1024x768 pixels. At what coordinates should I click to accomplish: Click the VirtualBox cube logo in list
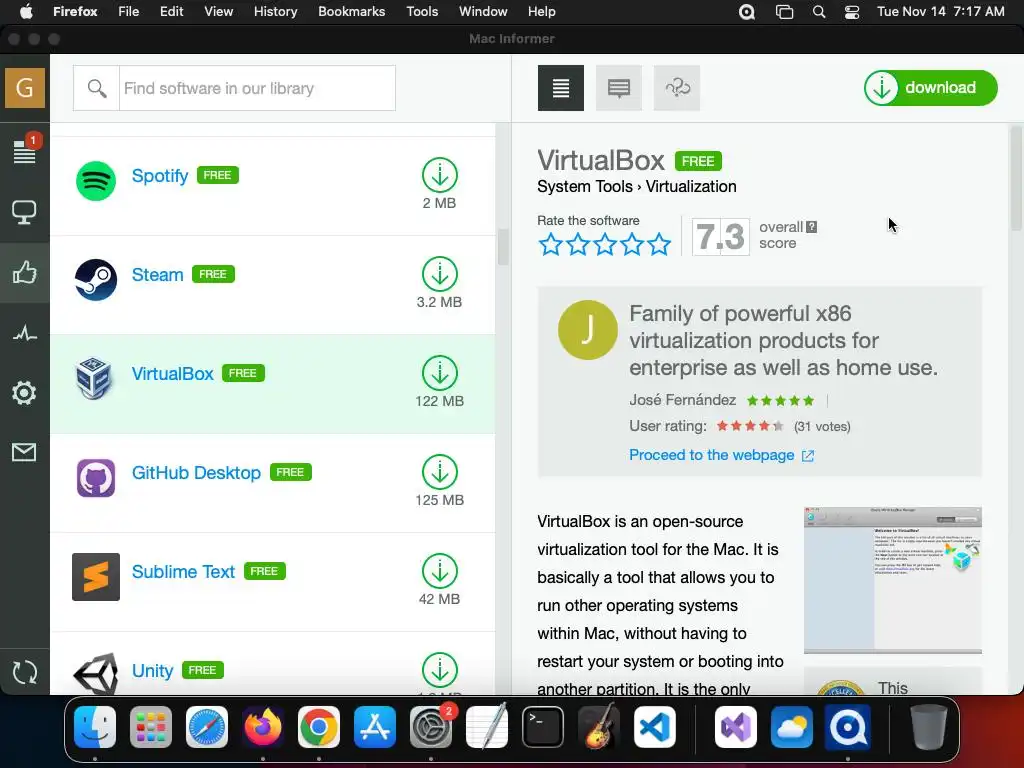[94, 378]
